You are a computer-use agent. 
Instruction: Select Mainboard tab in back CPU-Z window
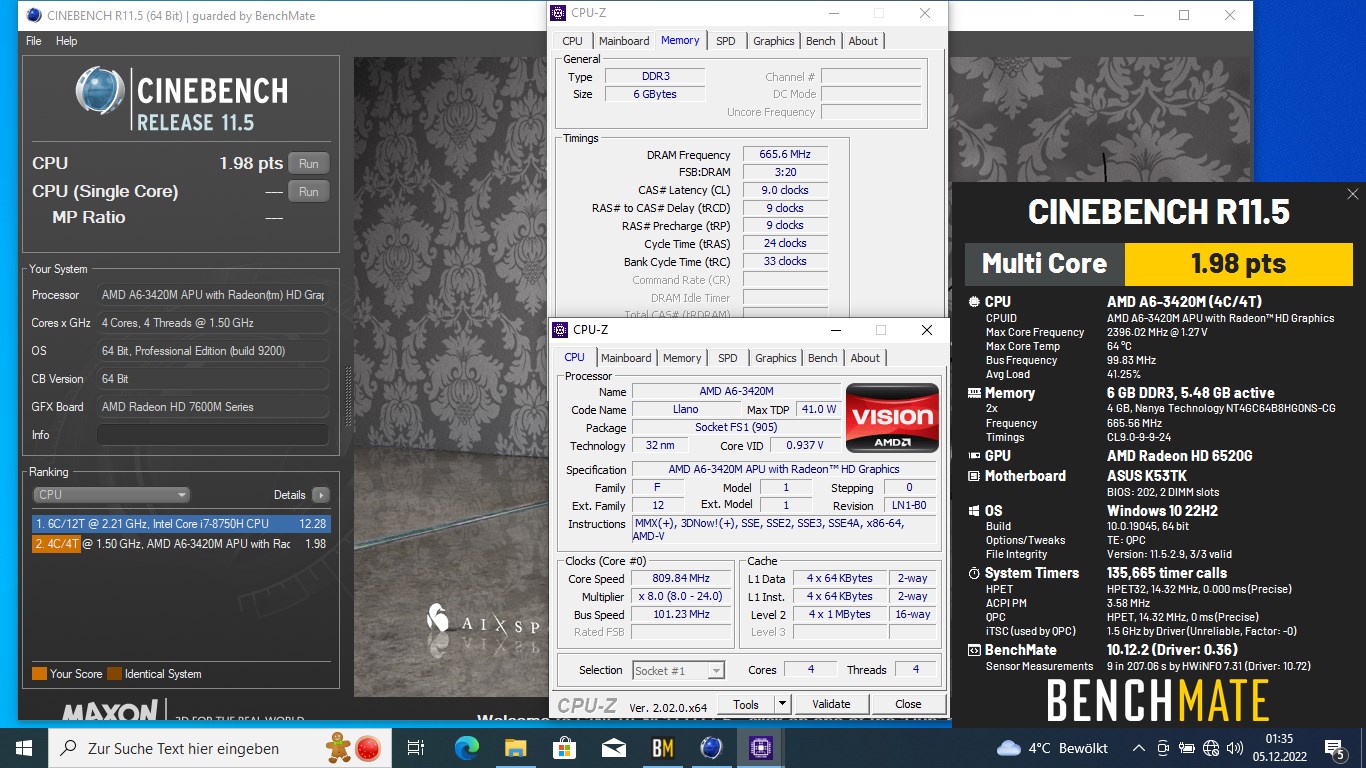(x=624, y=41)
